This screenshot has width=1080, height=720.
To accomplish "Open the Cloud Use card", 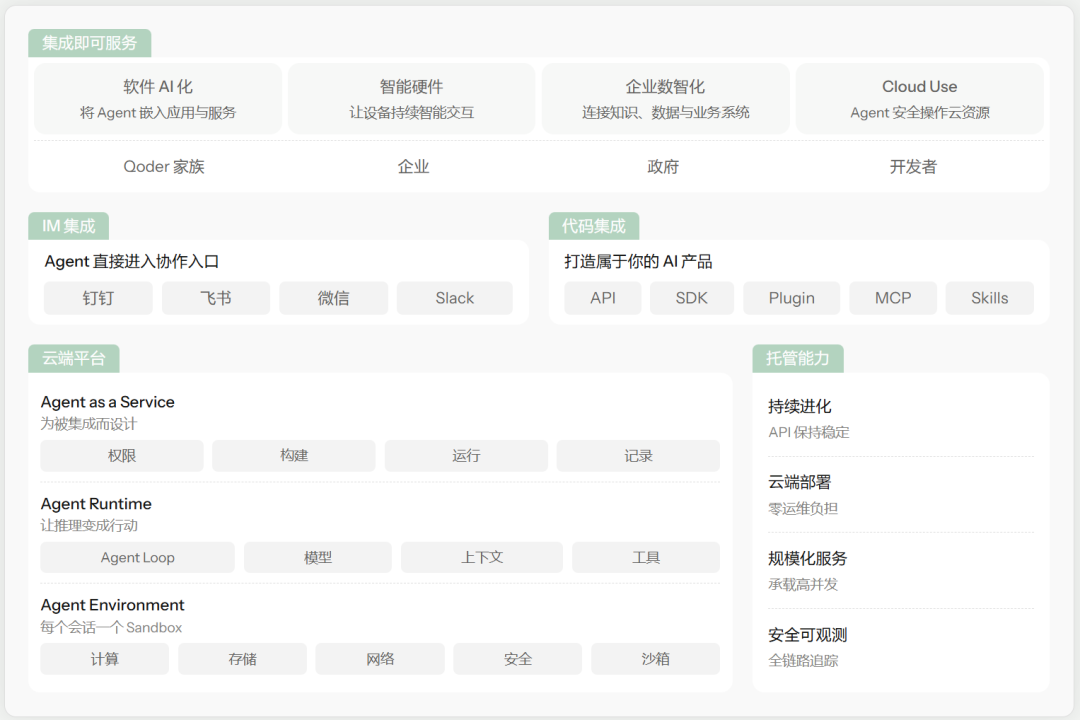I will click(920, 99).
